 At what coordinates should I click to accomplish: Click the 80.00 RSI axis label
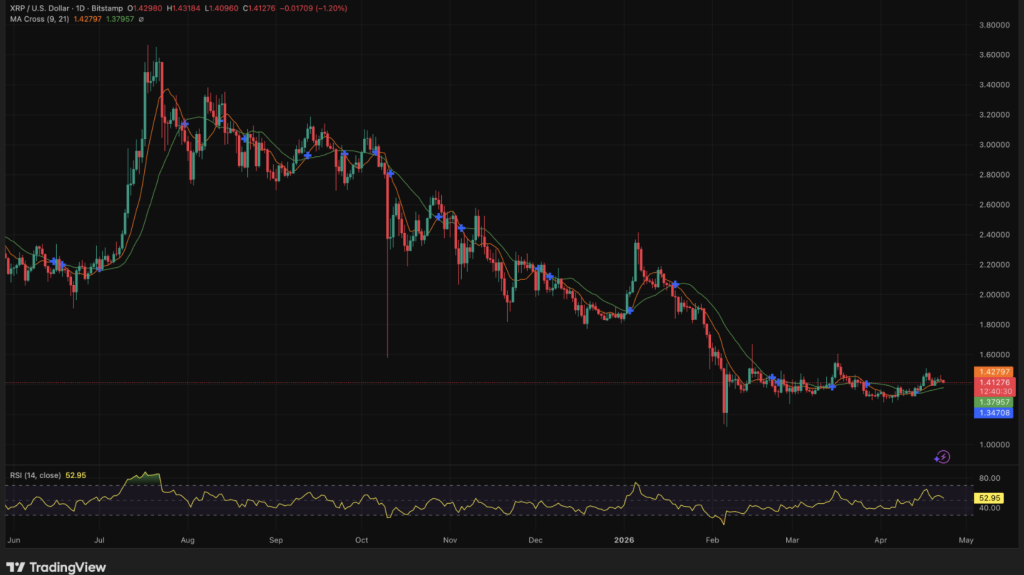click(989, 478)
